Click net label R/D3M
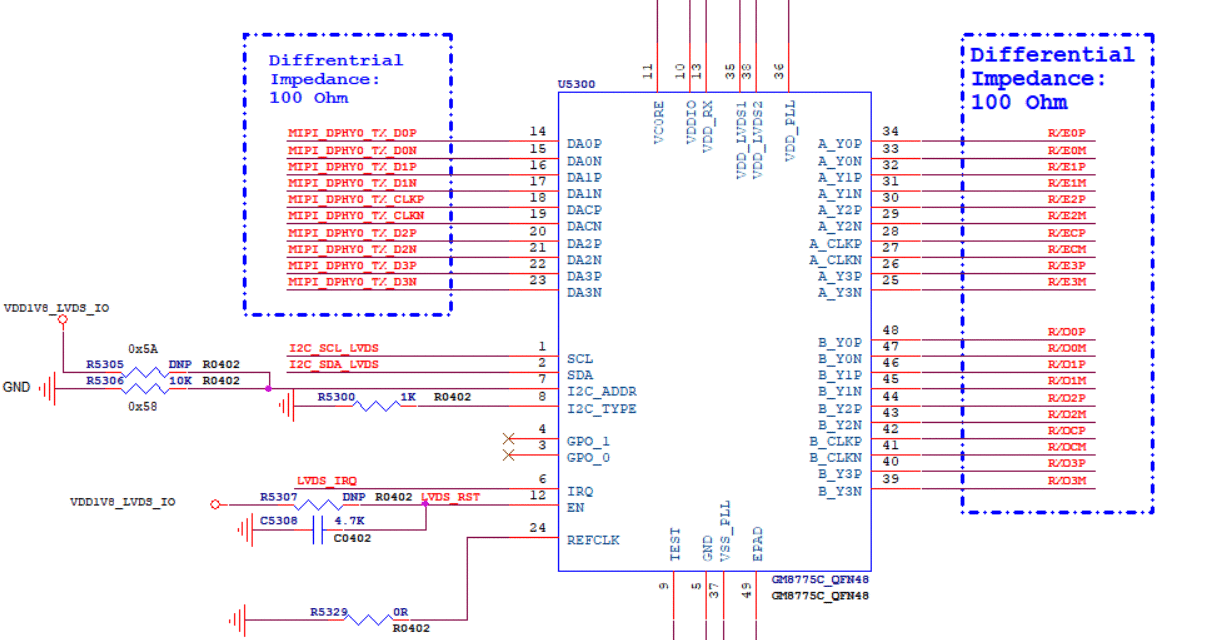1205x640 pixels. tap(1066, 480)
